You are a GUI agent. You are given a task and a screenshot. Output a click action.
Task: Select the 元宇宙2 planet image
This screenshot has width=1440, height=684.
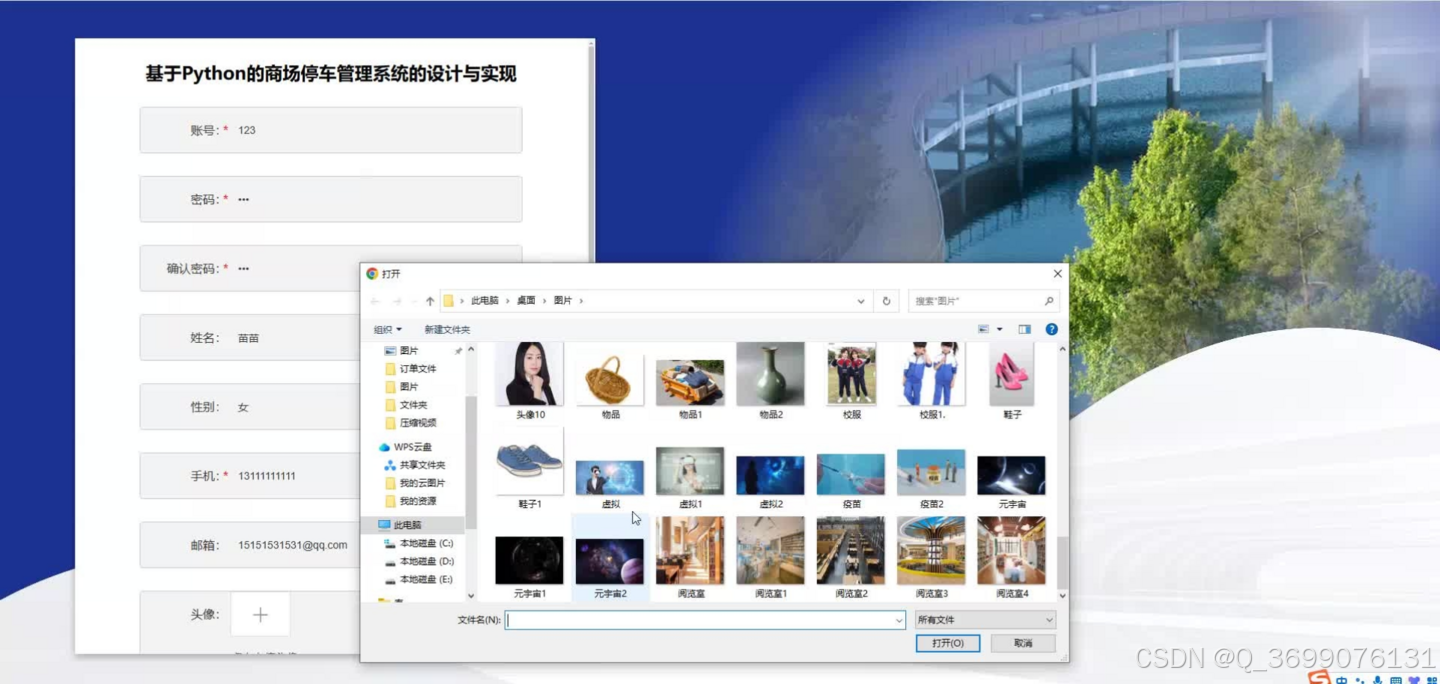610,566
